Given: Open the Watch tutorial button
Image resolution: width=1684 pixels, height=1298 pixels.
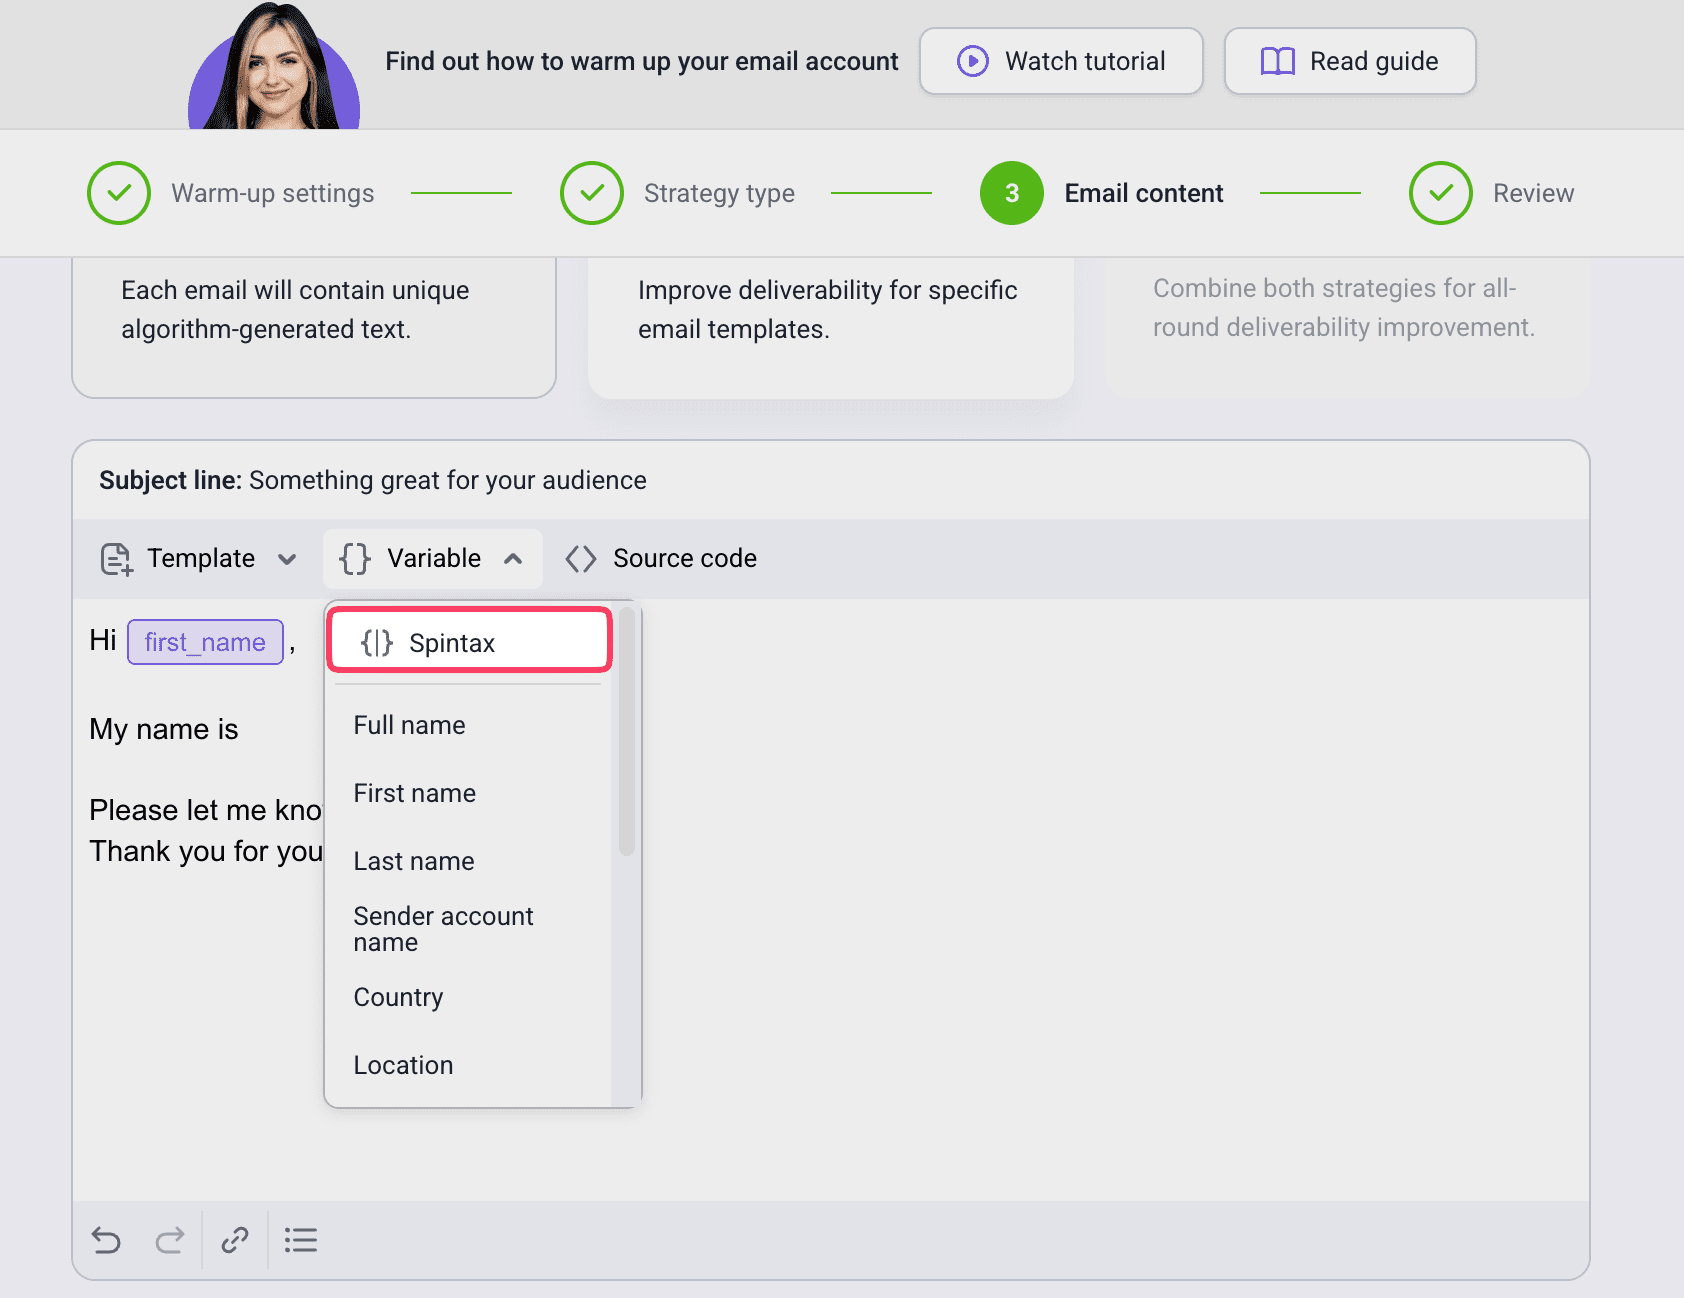Looking at the screenshot, I should coord(1060,61).
